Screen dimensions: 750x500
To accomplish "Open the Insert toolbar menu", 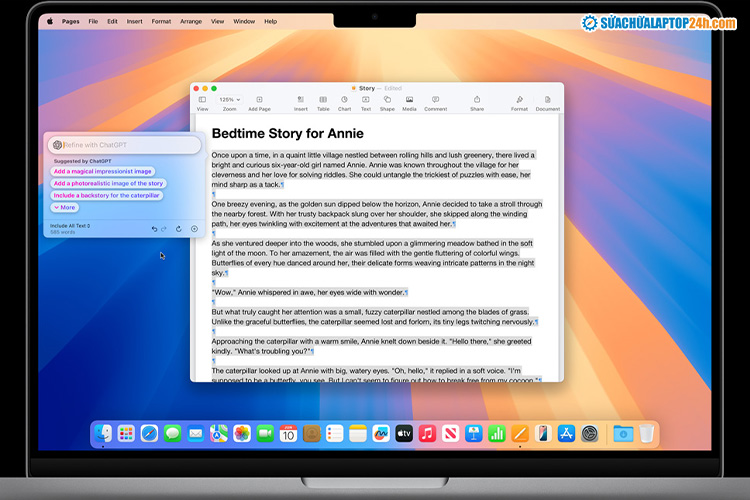I will point(300,101).
